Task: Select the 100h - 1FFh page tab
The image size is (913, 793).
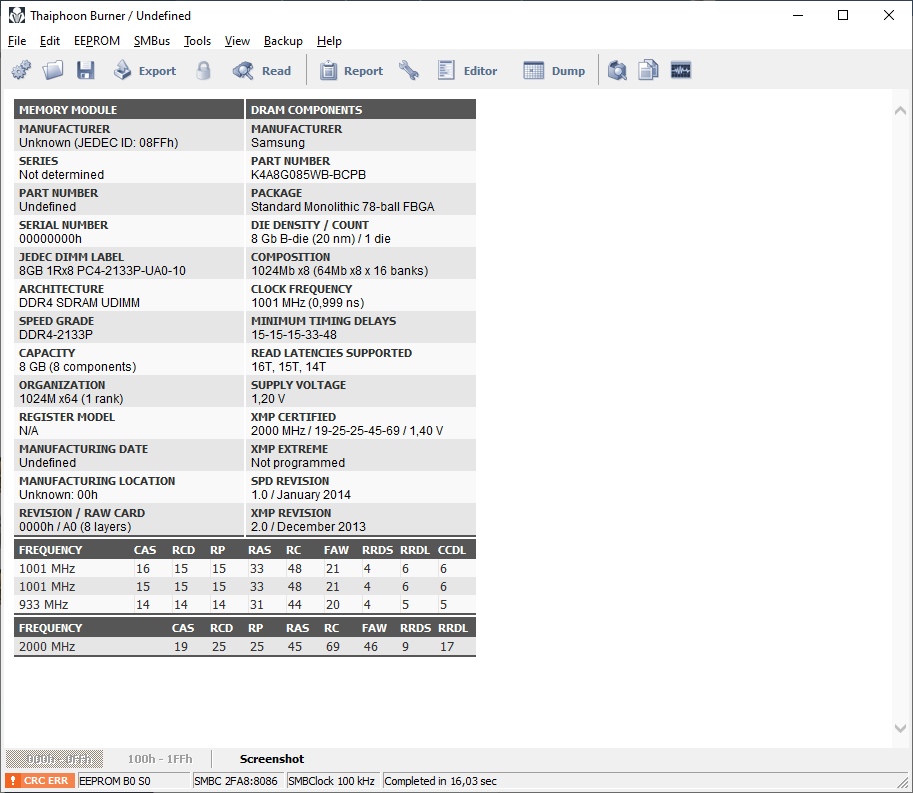Action: (x=160, y=759)
